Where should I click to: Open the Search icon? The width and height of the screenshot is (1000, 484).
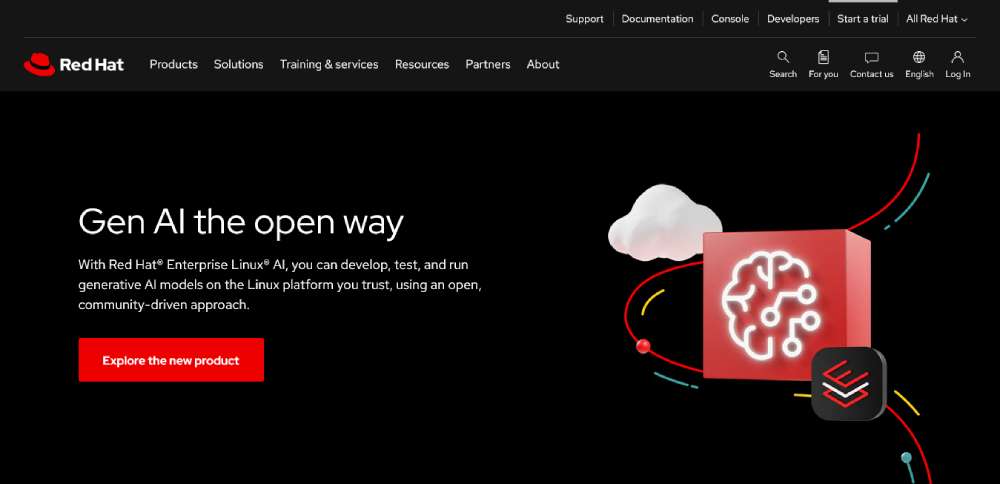tap(783, 57)
